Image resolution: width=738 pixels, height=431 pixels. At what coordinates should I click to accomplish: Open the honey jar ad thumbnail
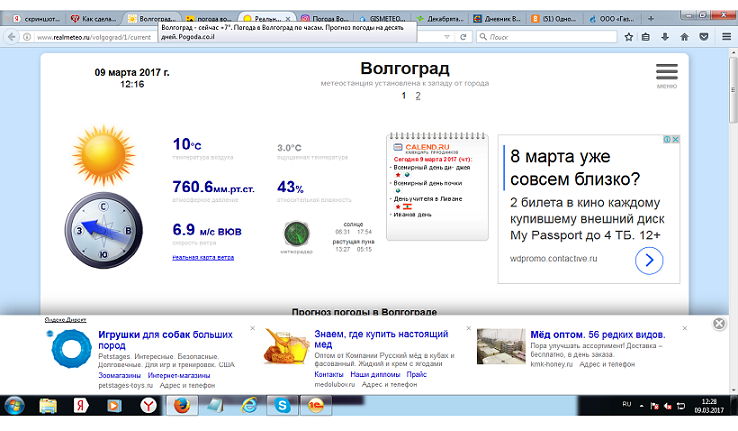point(284,345)
